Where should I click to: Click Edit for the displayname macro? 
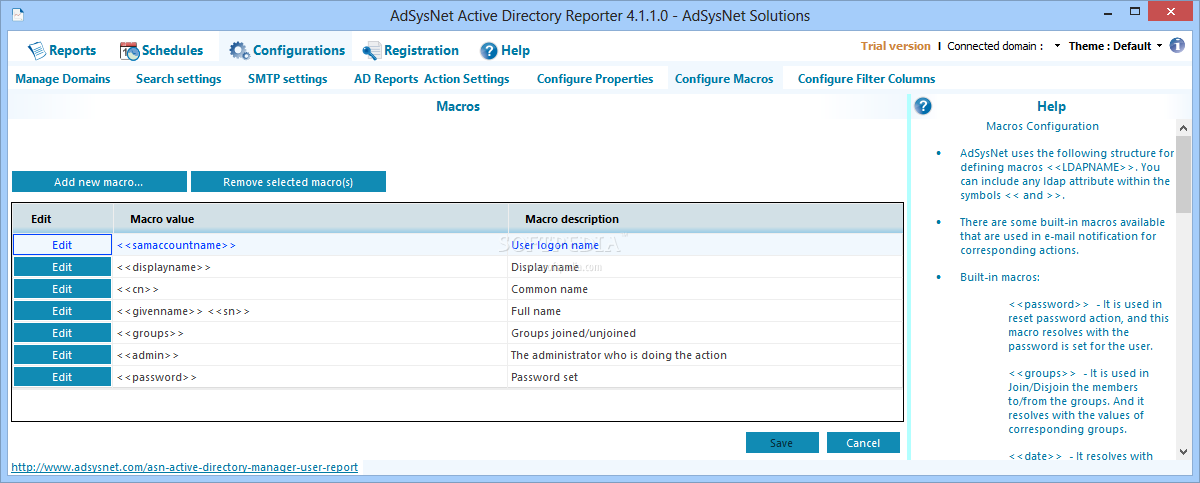pyautogui.click(x=62, y=267)
